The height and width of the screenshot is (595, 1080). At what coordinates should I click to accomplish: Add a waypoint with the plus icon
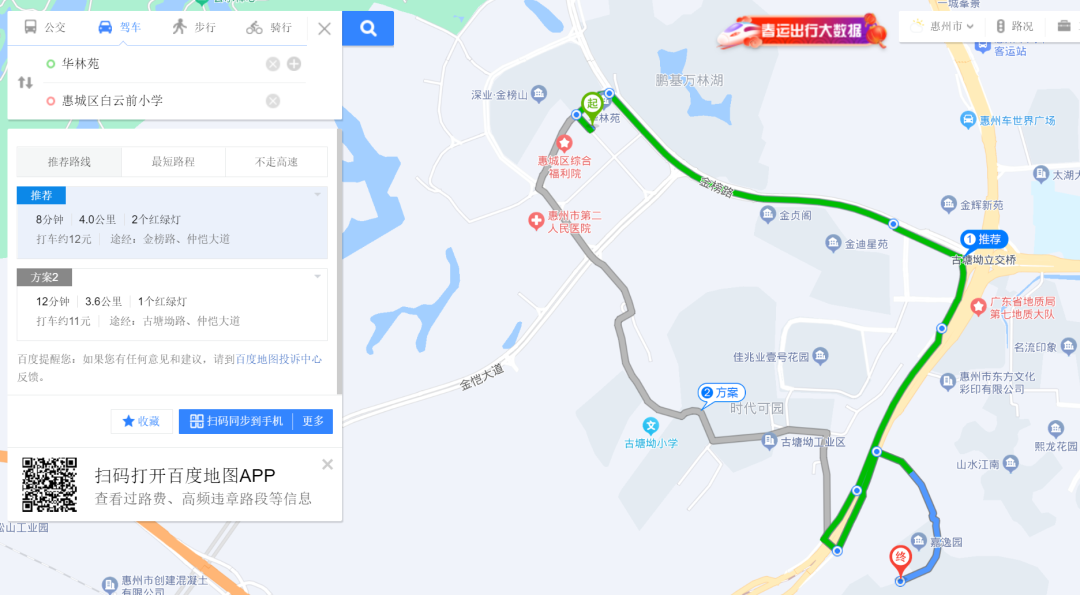tap(294, 64)
